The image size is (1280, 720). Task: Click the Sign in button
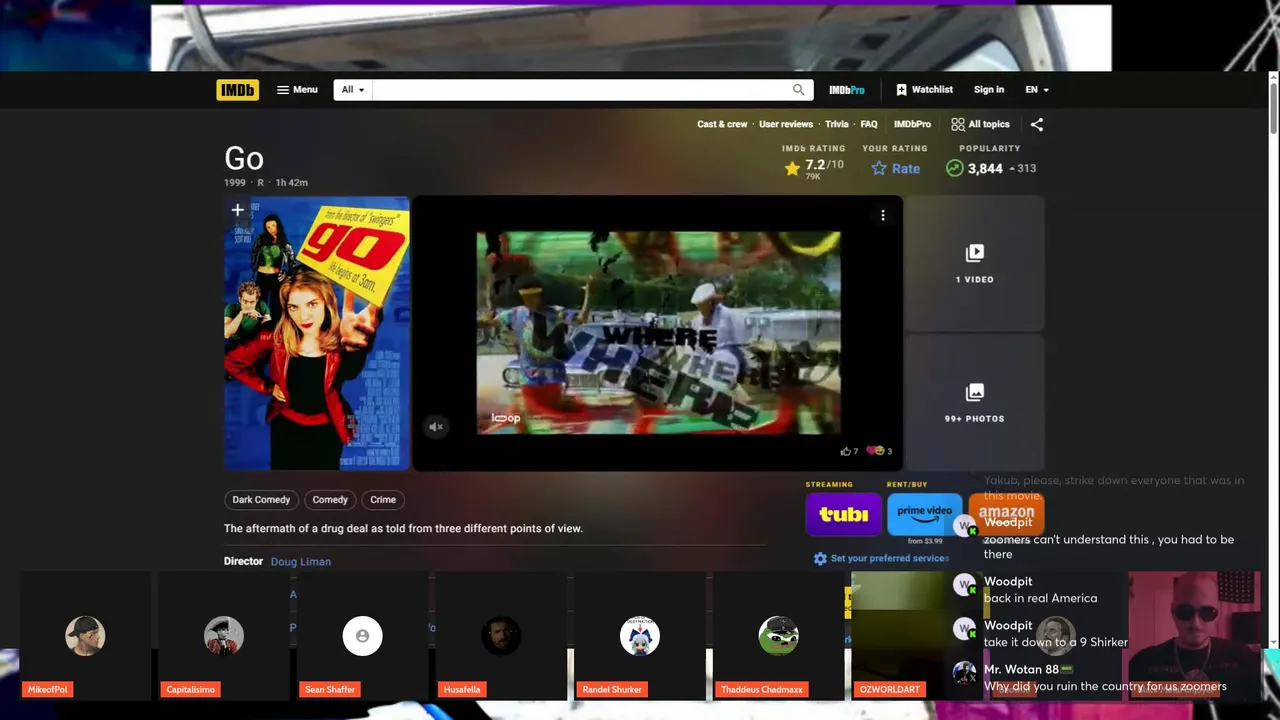(x=989, y=90)
